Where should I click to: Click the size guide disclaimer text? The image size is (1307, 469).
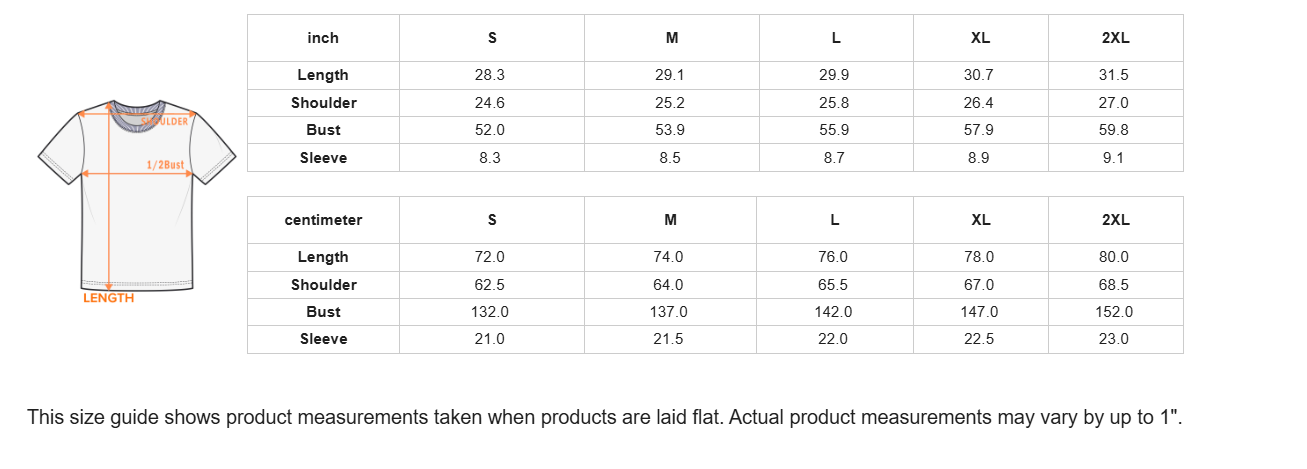click(x=605, y=417)
